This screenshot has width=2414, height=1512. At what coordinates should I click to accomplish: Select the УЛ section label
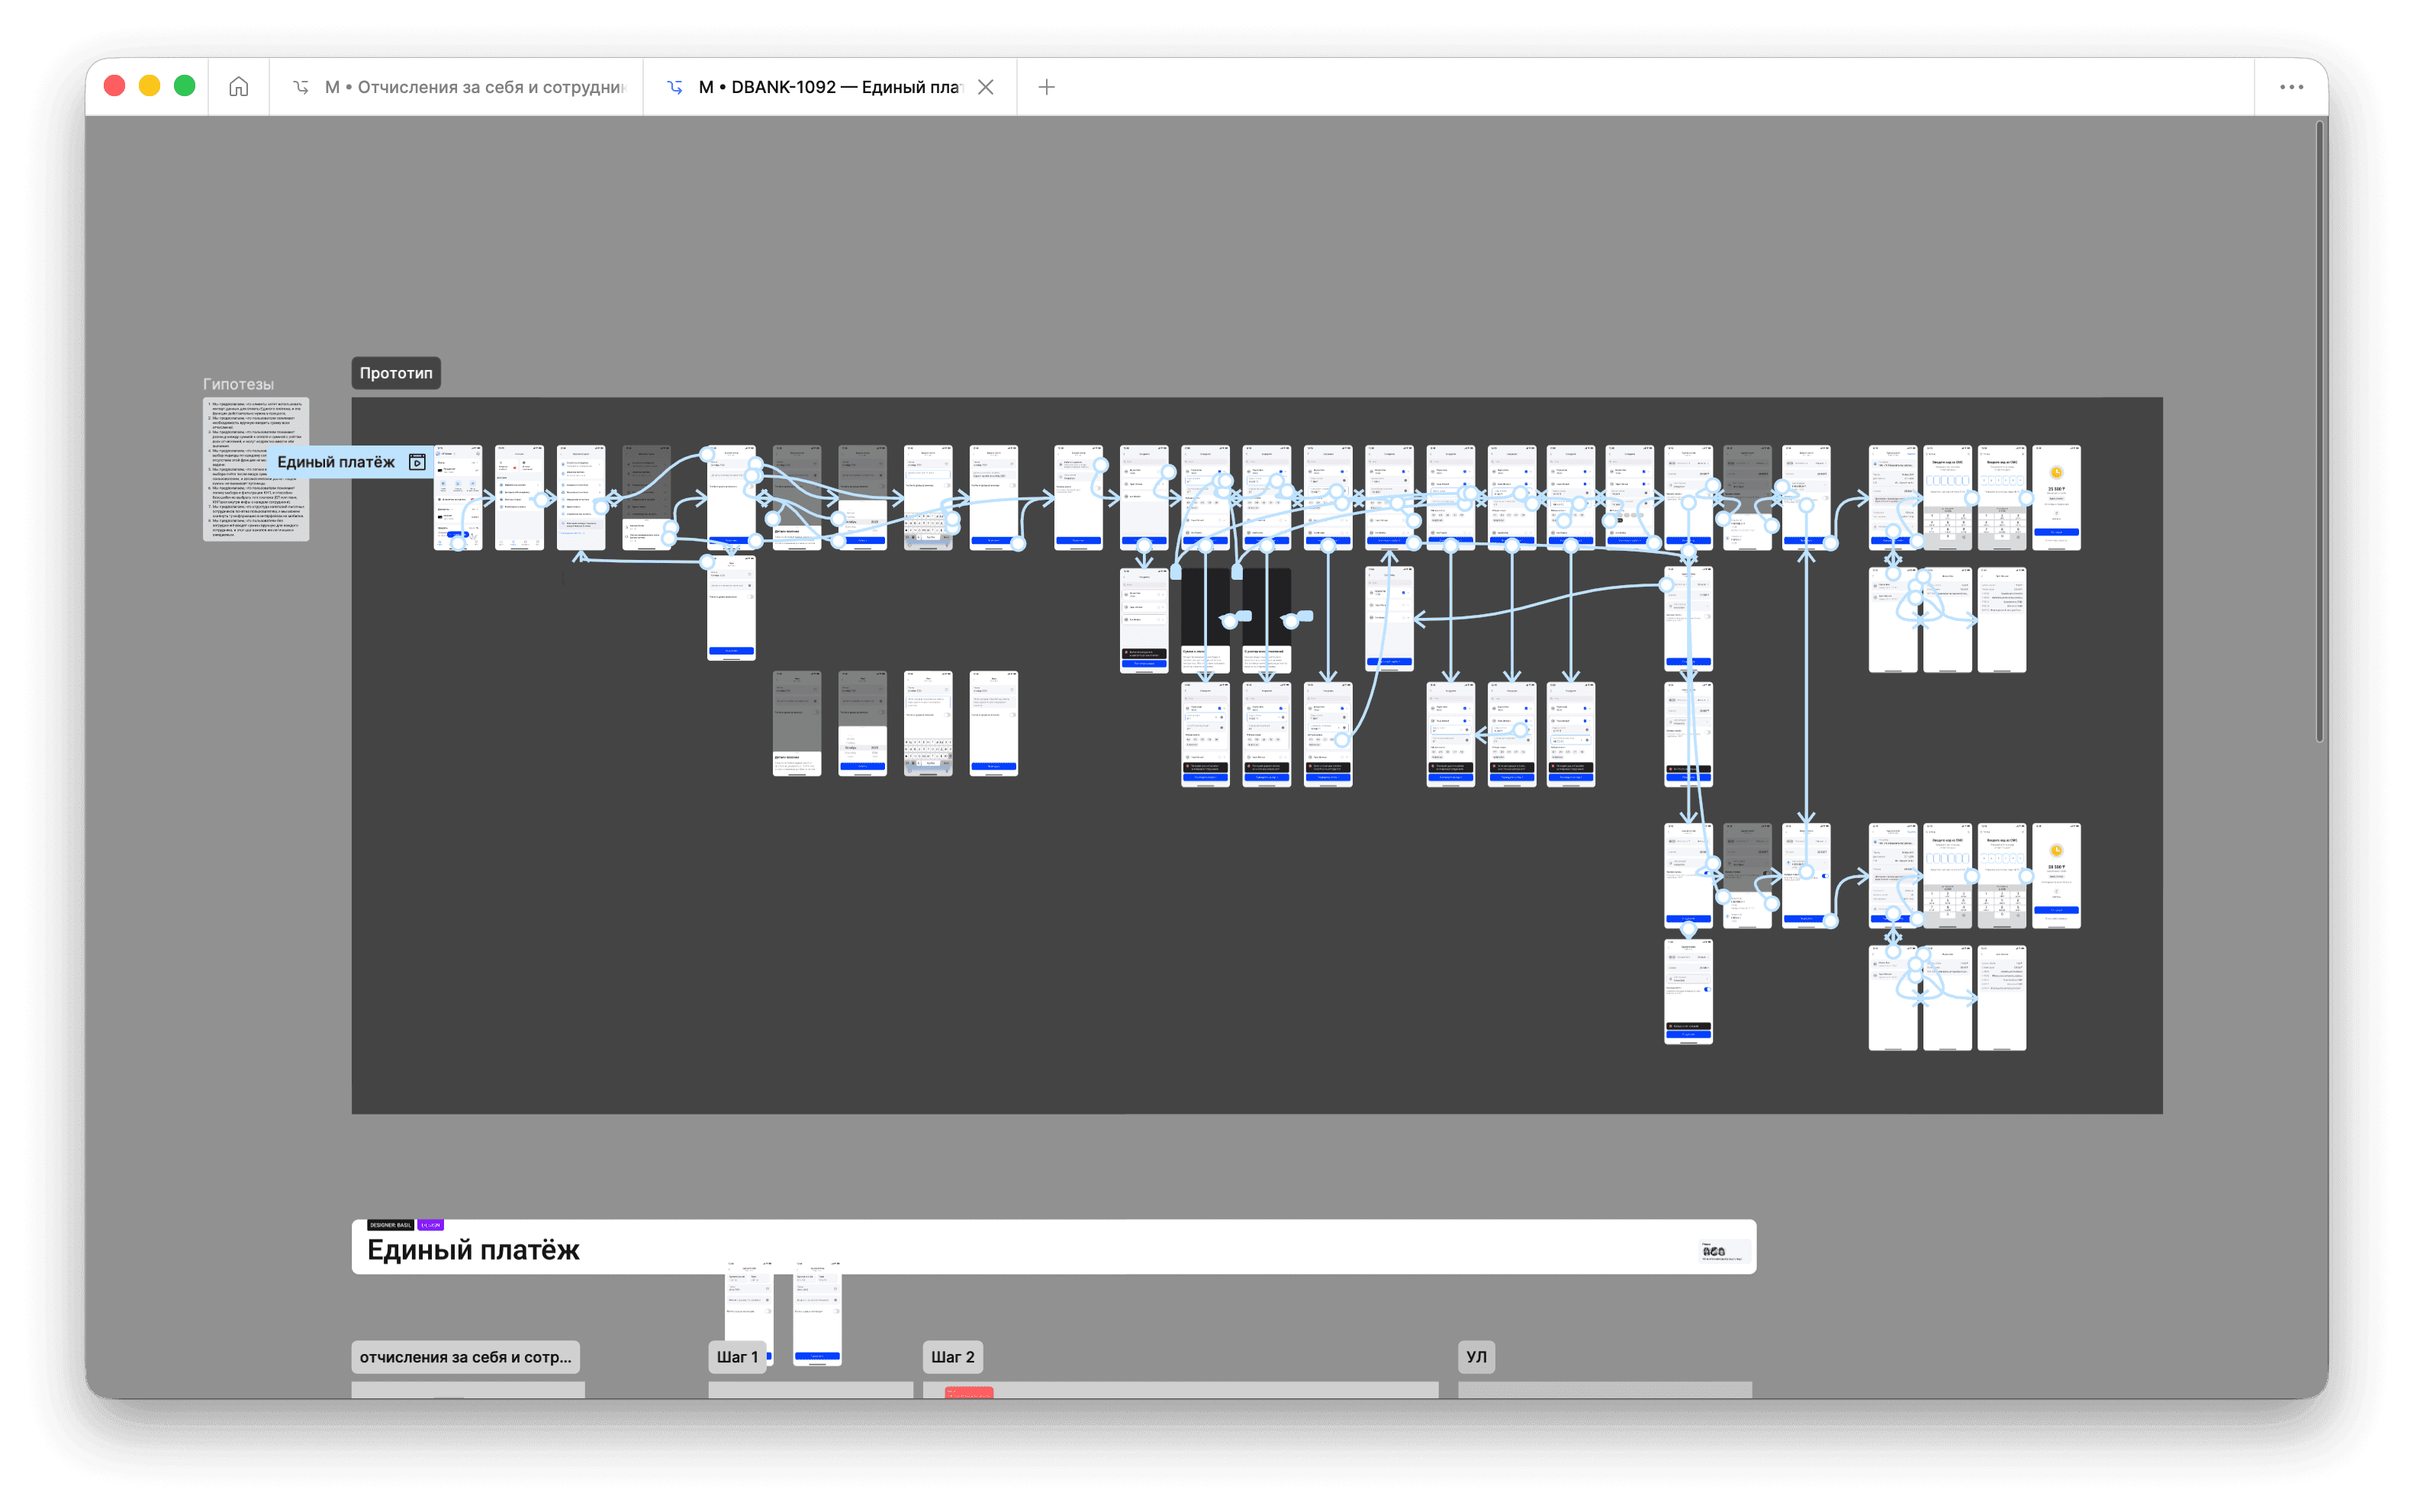tap(1476, 1357)
